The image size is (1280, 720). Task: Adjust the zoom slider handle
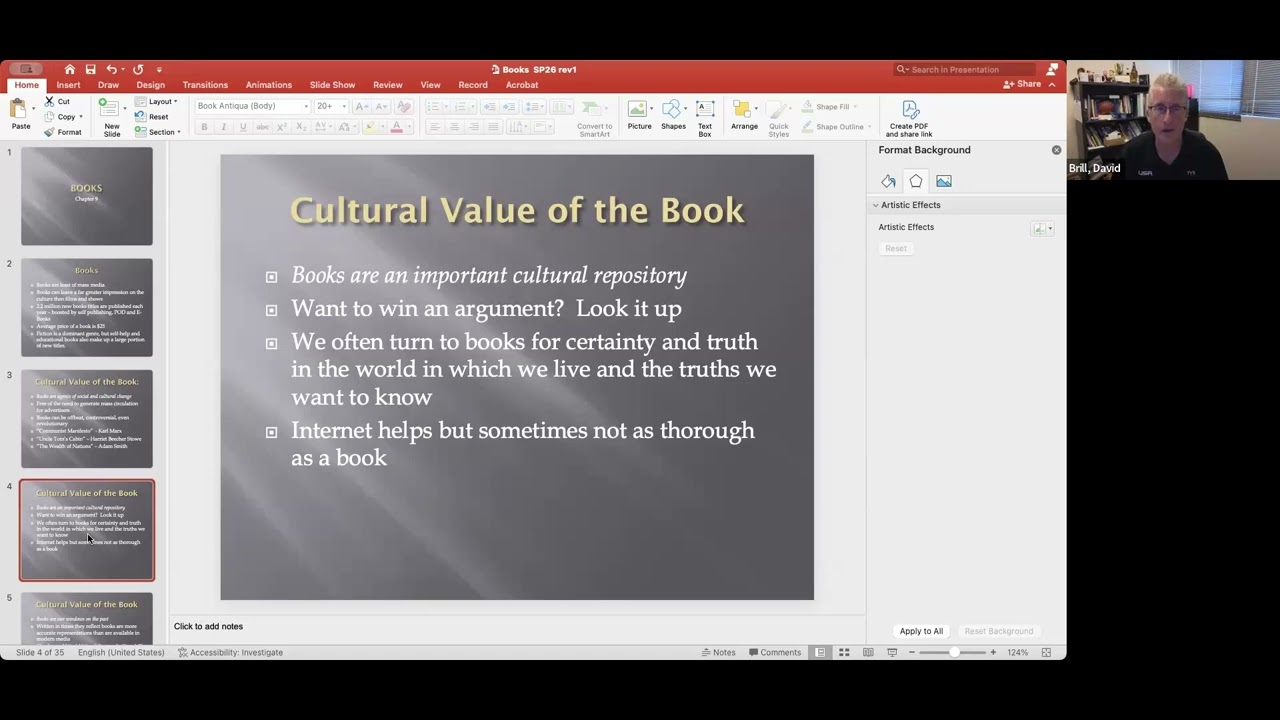954,652
